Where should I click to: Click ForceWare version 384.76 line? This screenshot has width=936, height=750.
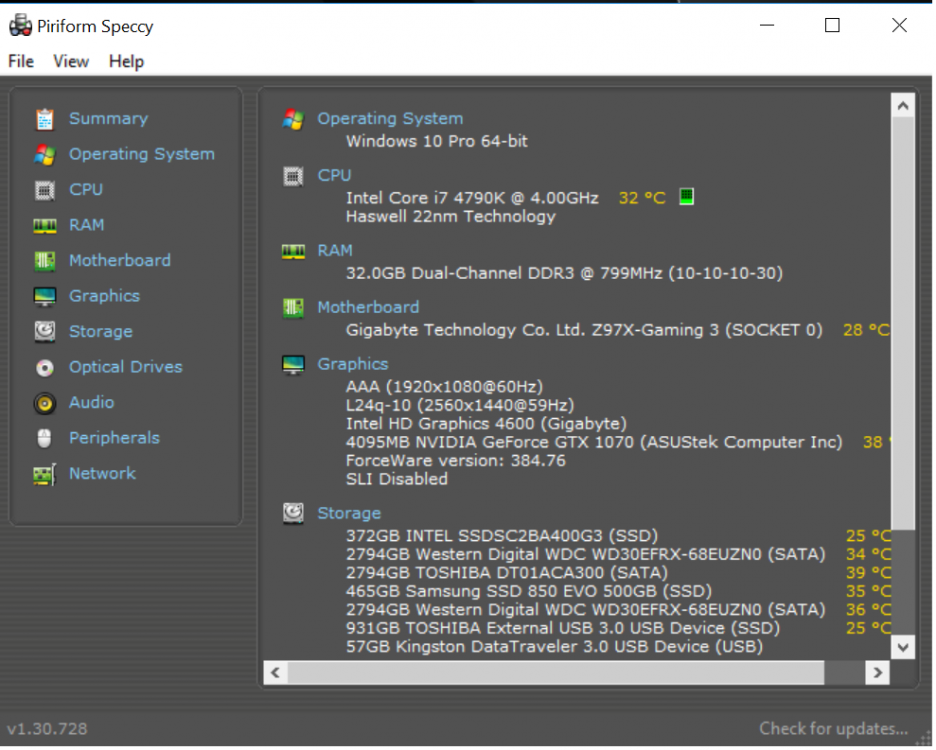click(x=457, y=462)
